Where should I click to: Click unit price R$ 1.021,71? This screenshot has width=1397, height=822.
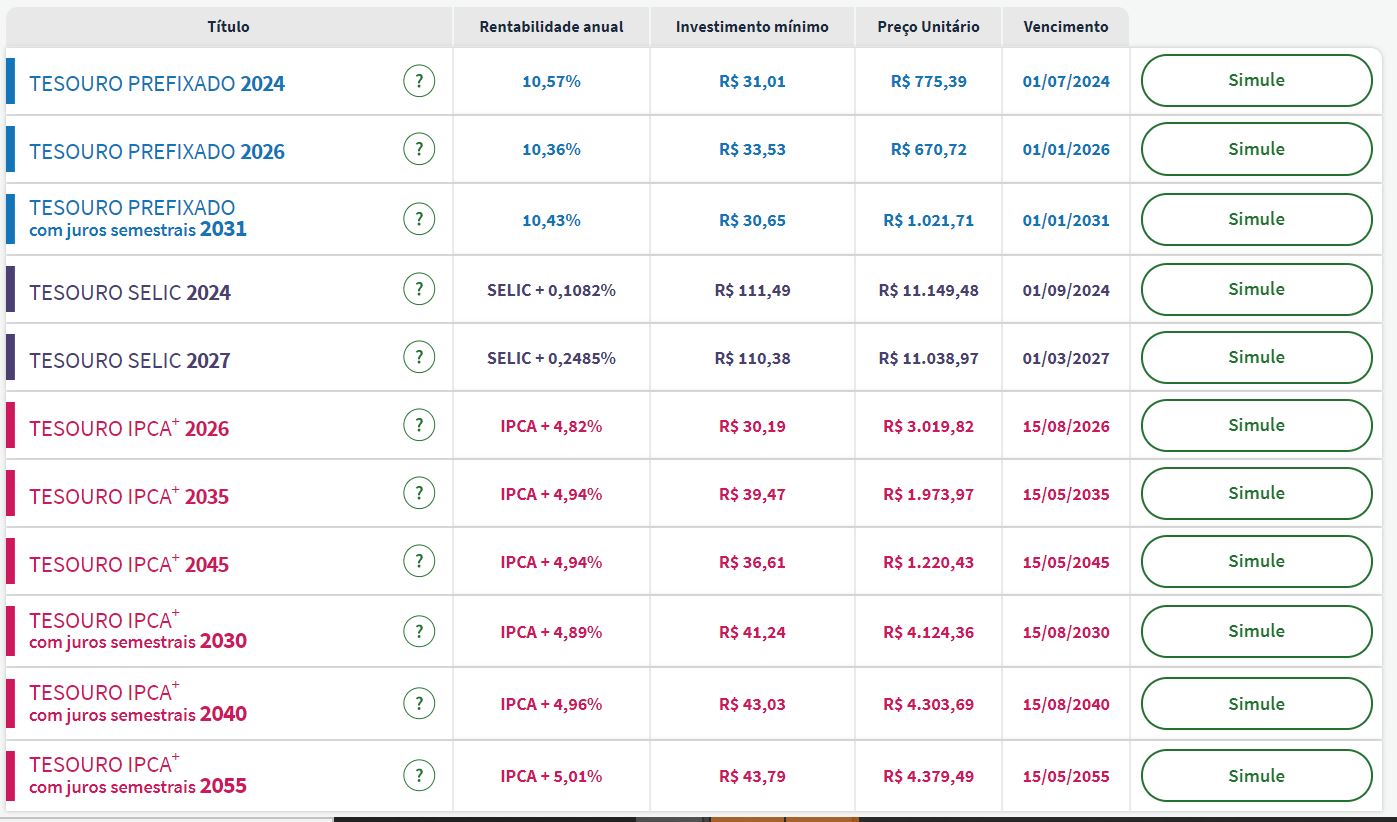(928, 220)
